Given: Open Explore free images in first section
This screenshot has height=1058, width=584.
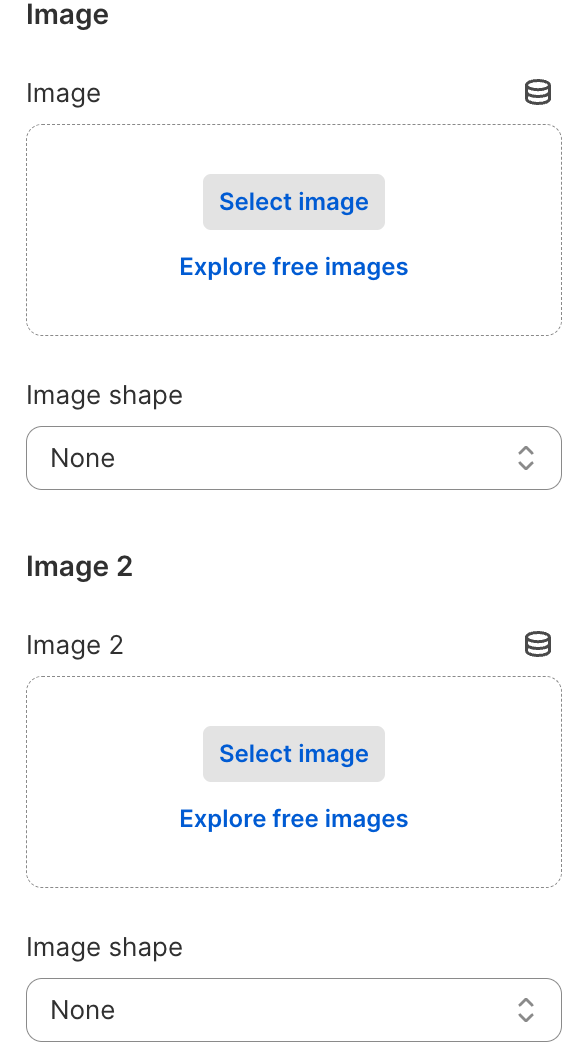Looking at the screenshot, I should 293,266.
